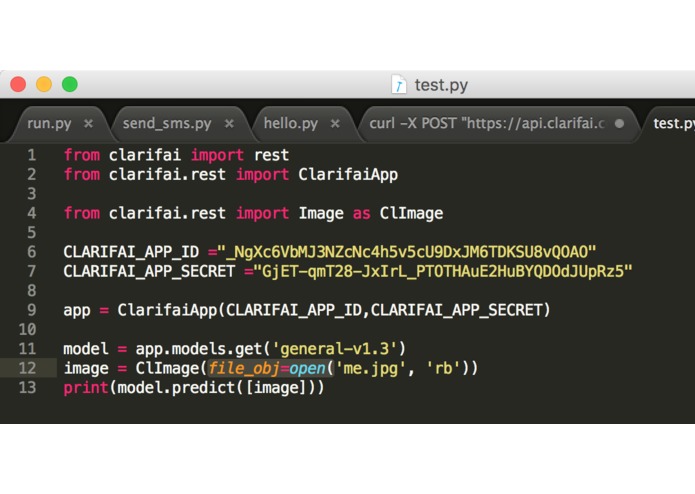Image resolution: width=695 pixels, height=494 pixels.
Task: Click the 'print' keyword on line 13
Action: (86, 388)
